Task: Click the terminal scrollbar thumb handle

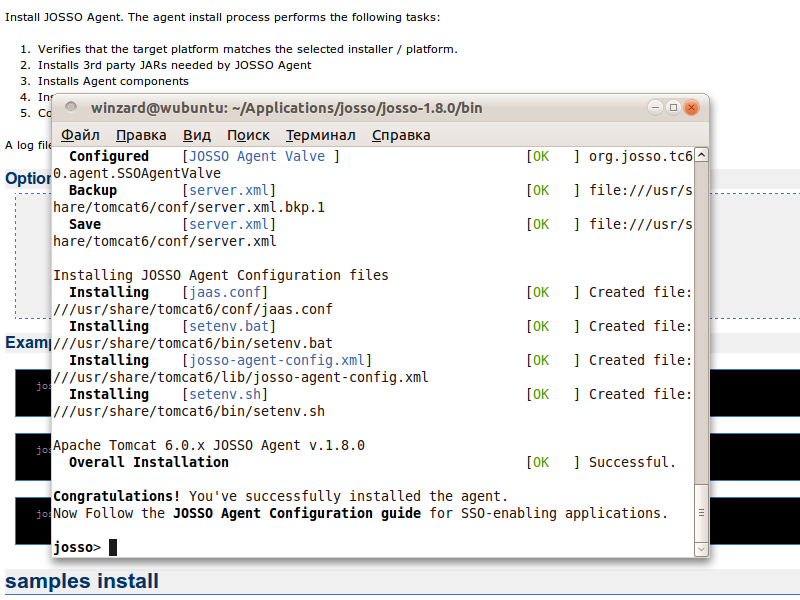Action: click(x=702, y=513)
